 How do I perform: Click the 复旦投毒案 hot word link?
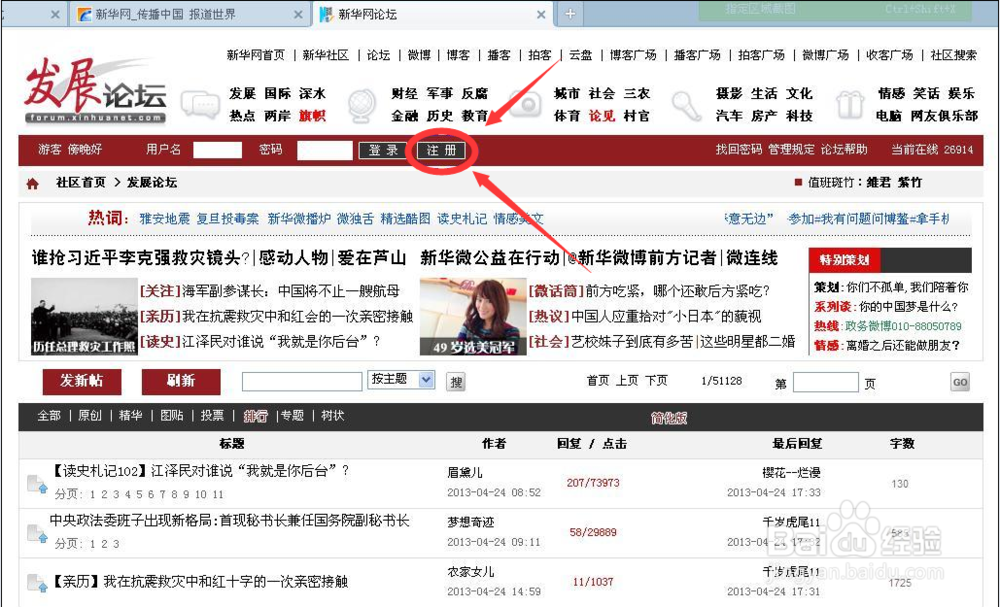coord(228,219)
